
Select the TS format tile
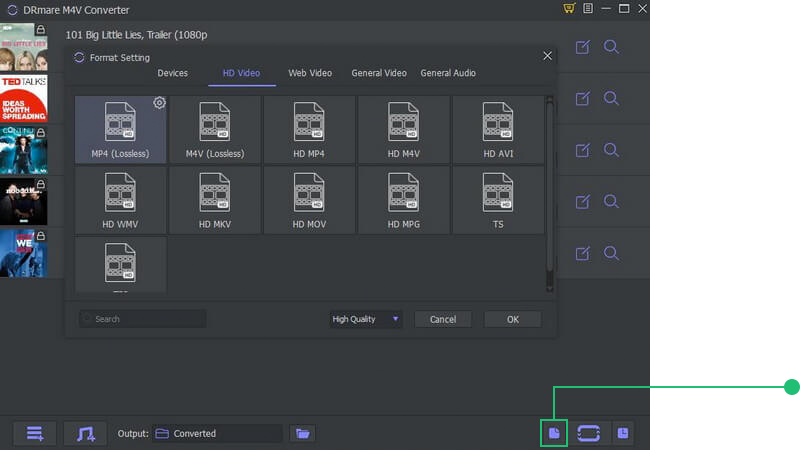pyautogui.click(x=498, y=200)
